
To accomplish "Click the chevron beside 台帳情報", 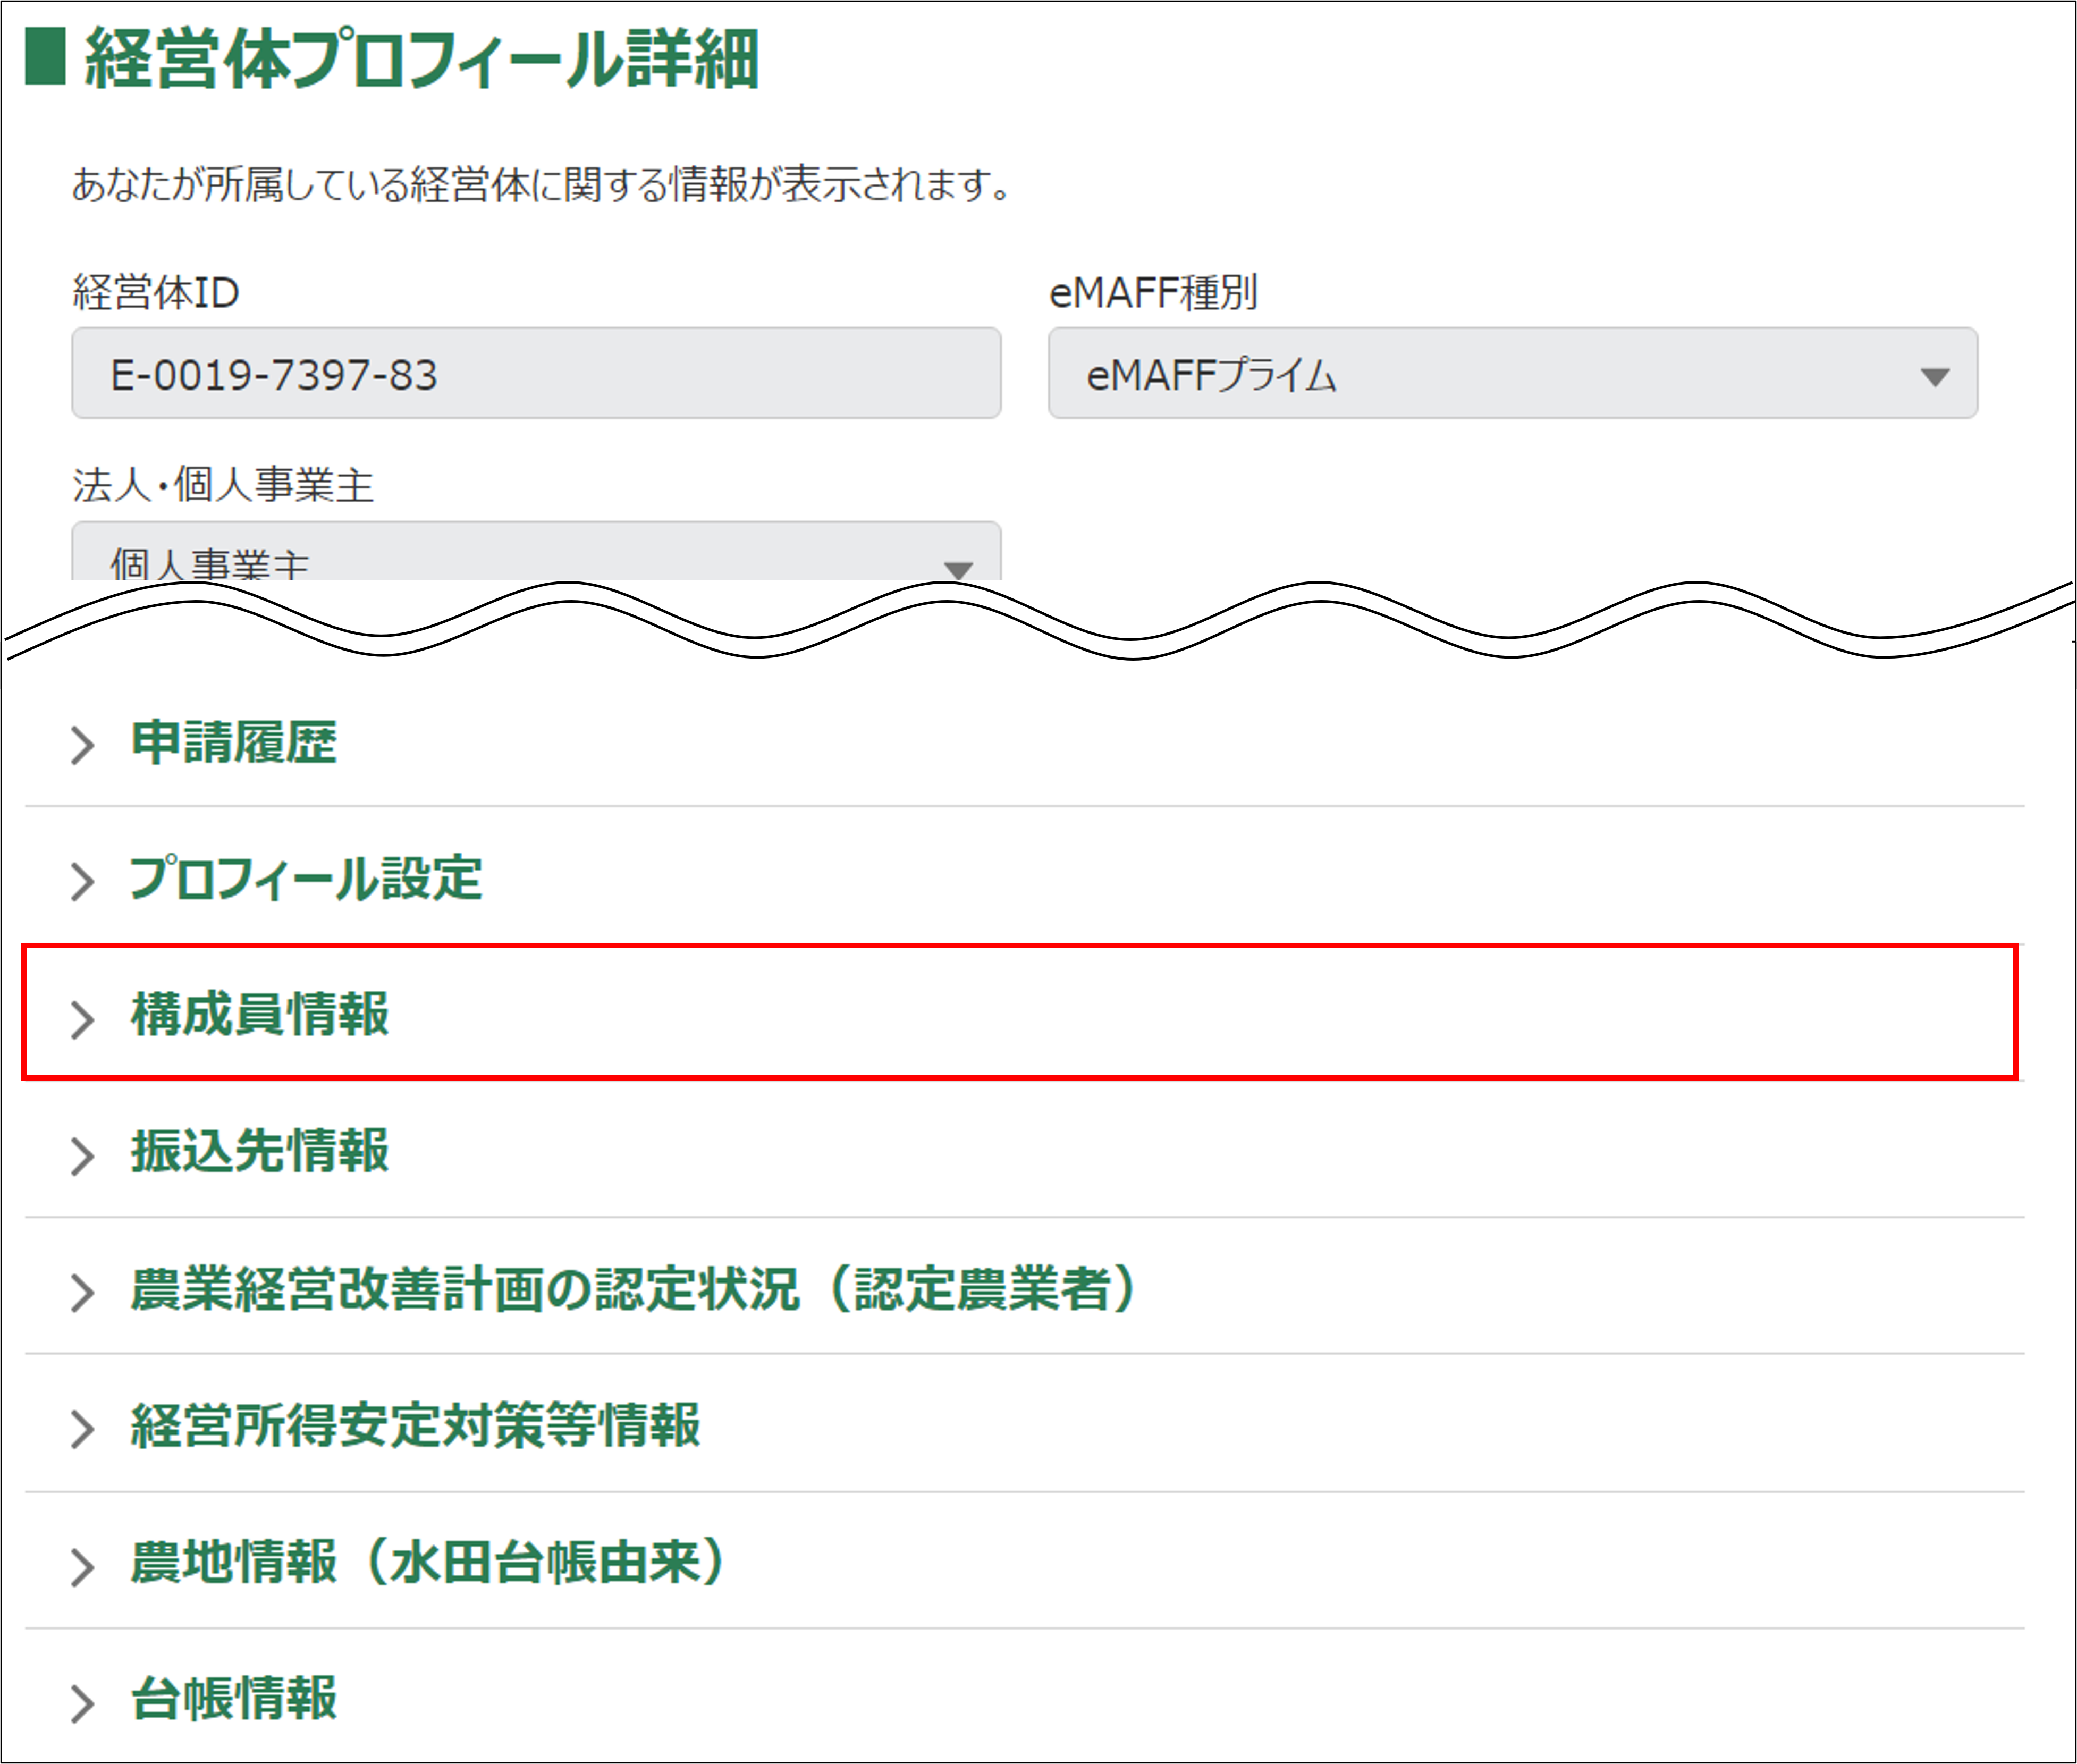I will click(83, 1703).
